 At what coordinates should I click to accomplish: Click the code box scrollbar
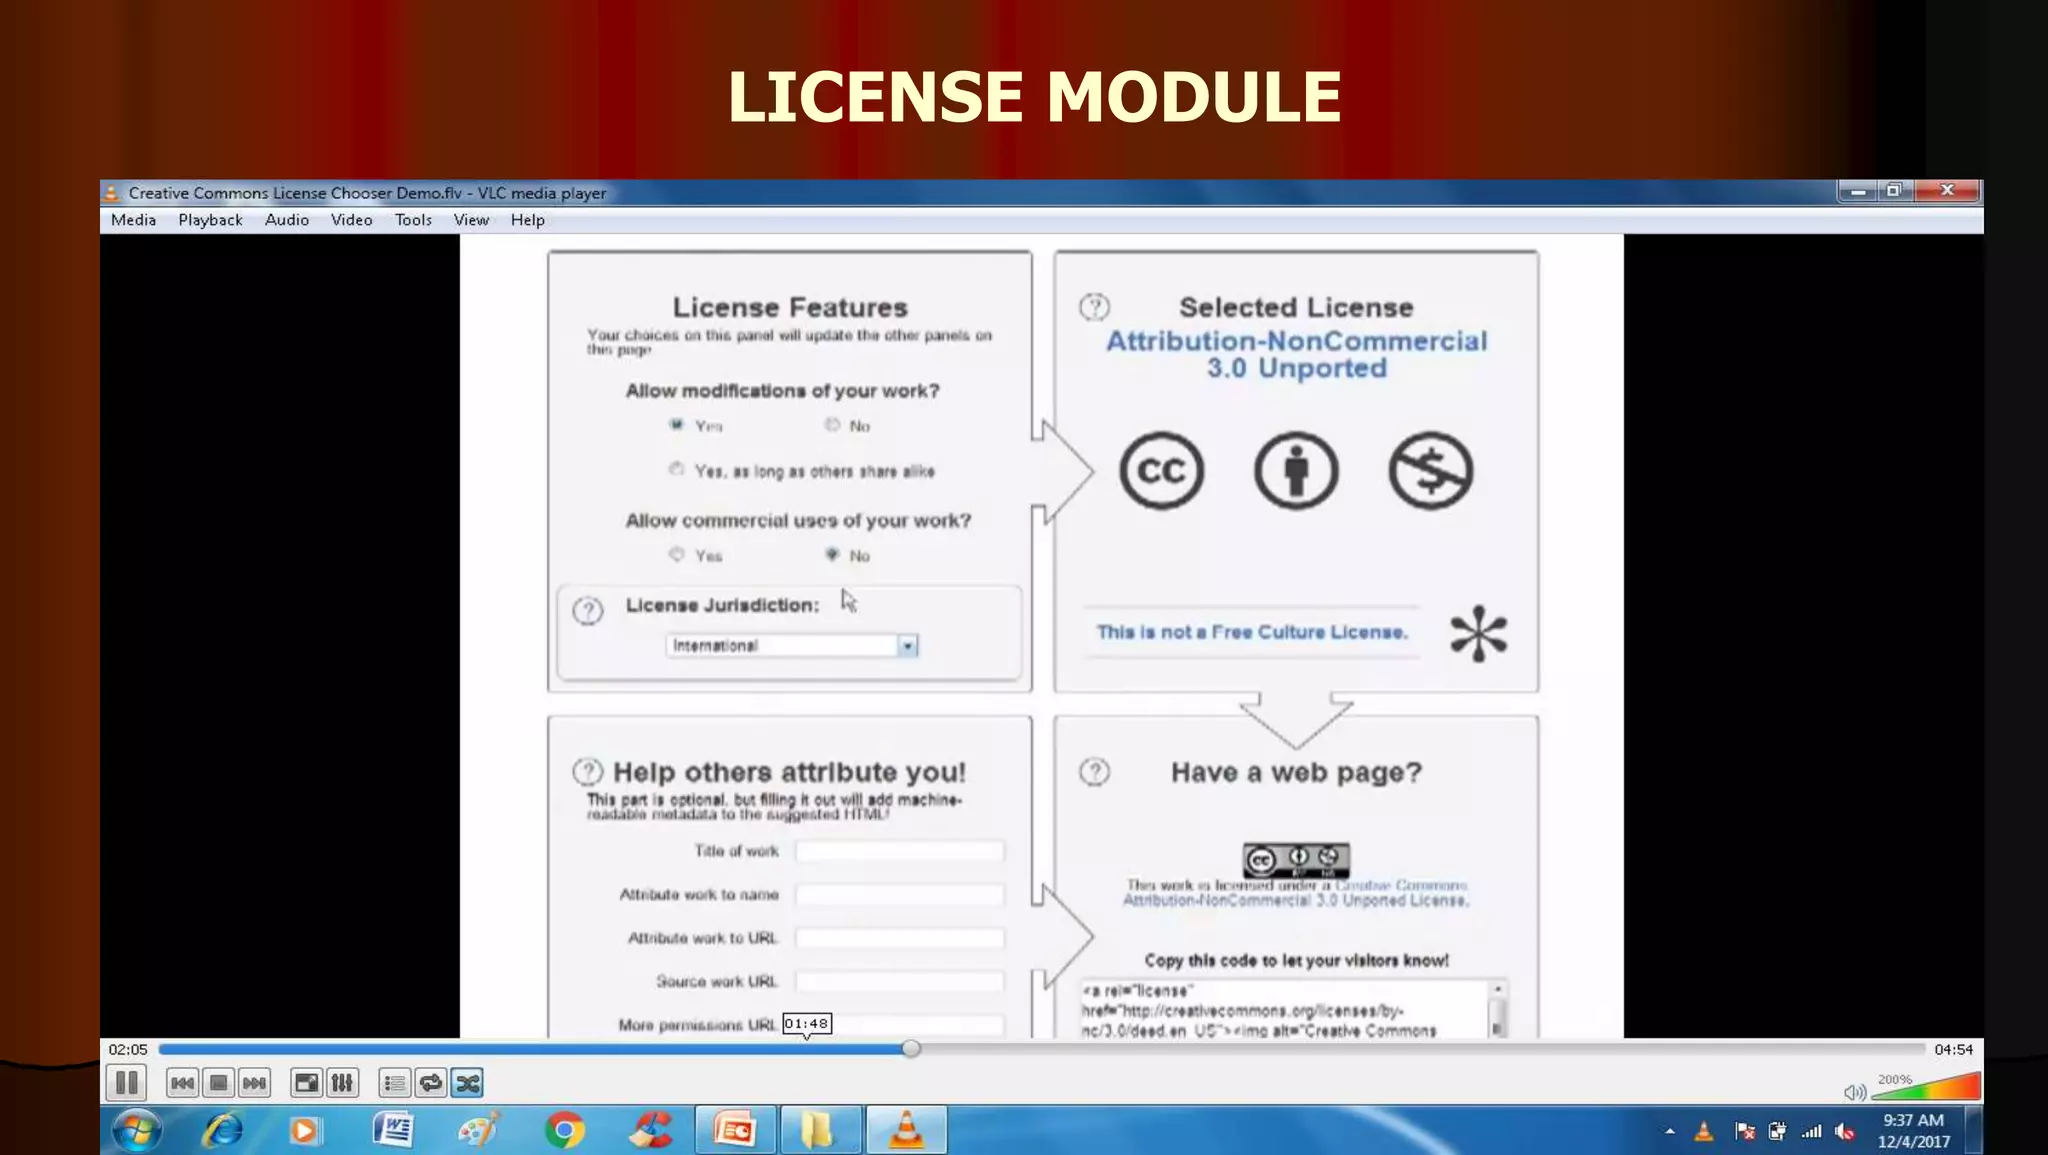(x=1497, y=1009)
